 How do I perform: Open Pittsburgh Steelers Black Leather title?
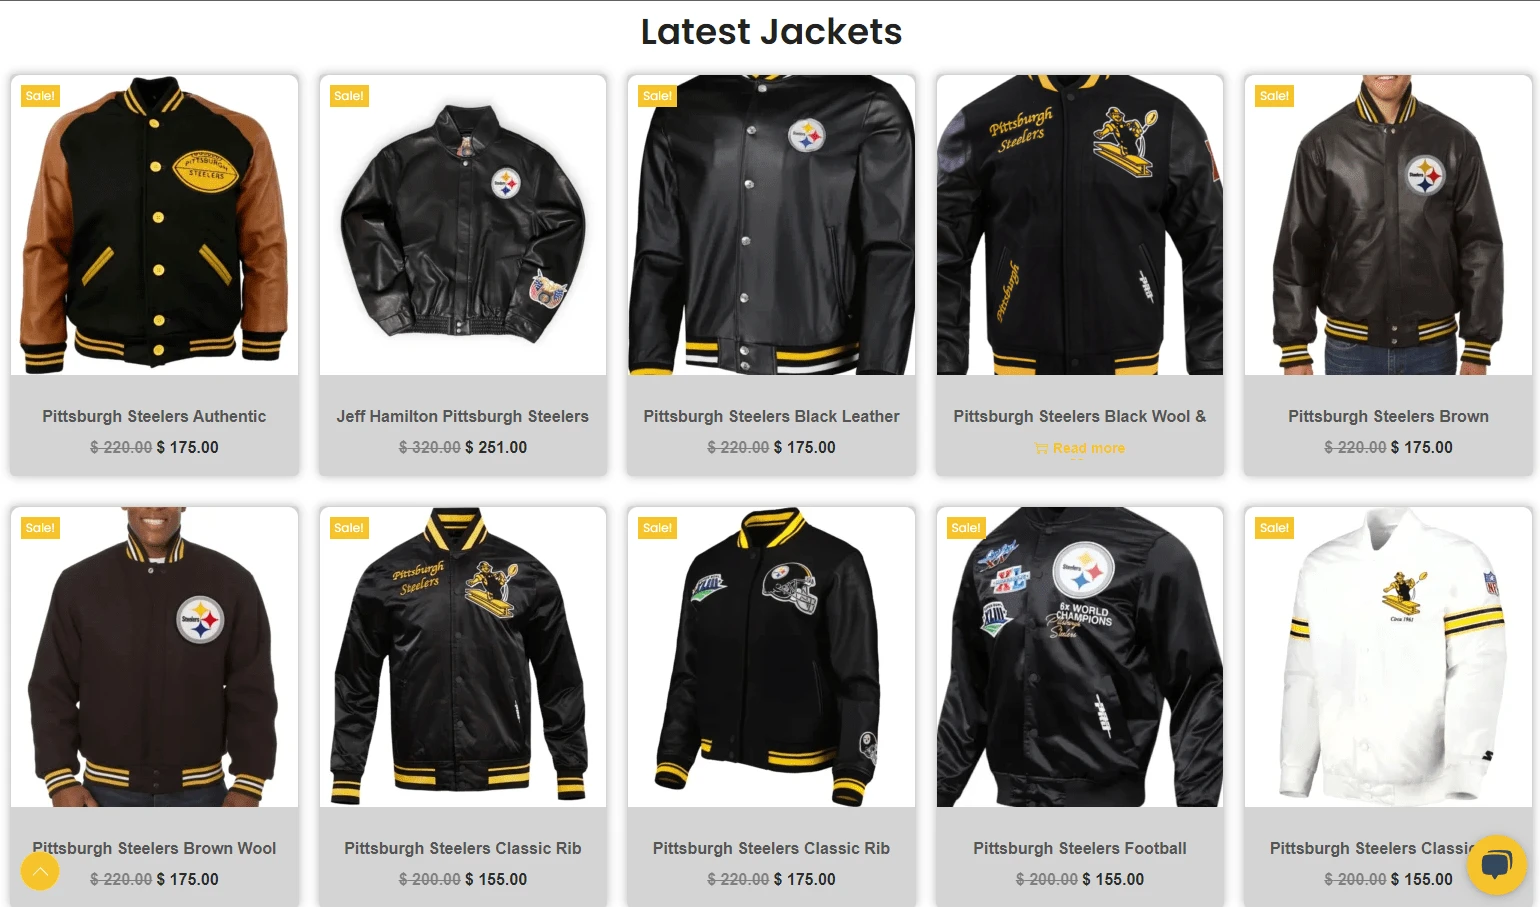pyautogui.click(x=771, y=416)
